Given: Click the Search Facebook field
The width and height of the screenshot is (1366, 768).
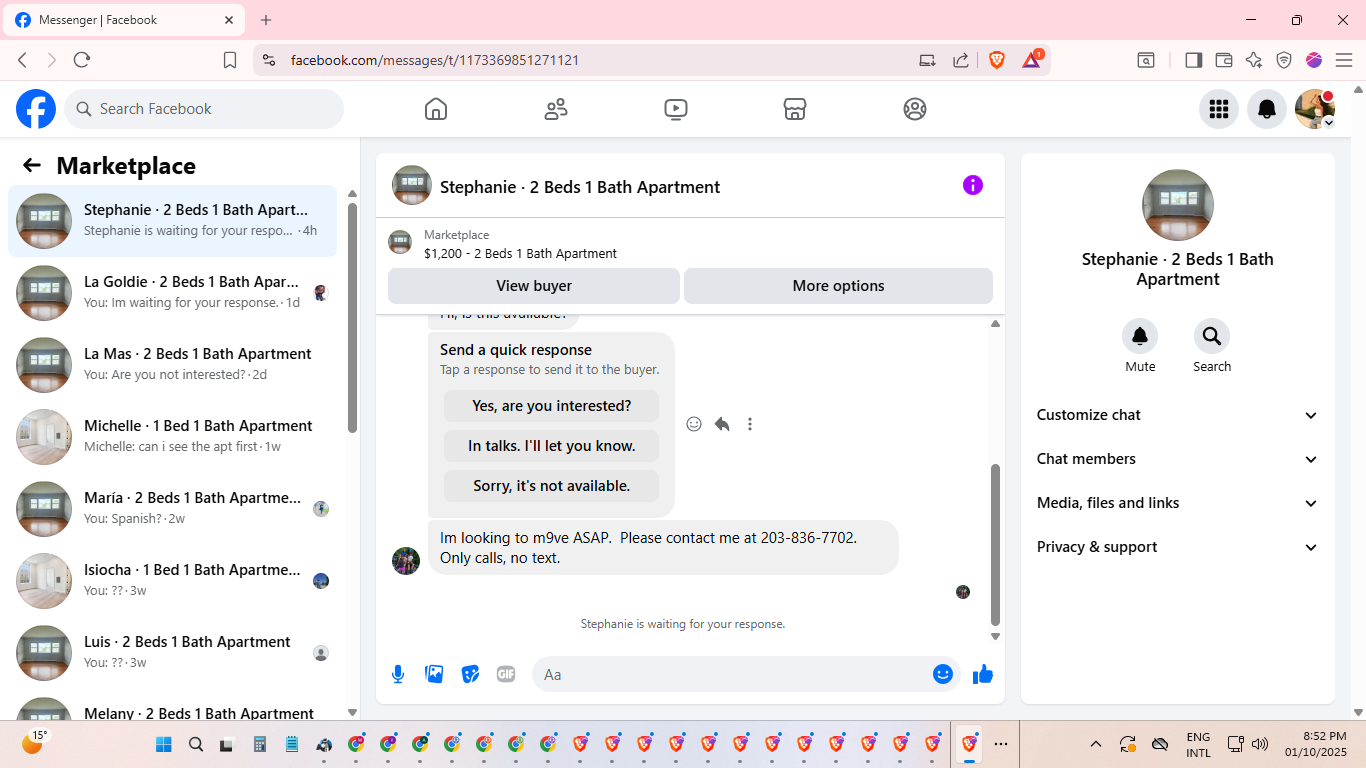Looking at the screenshot, I should pos(204,109).
